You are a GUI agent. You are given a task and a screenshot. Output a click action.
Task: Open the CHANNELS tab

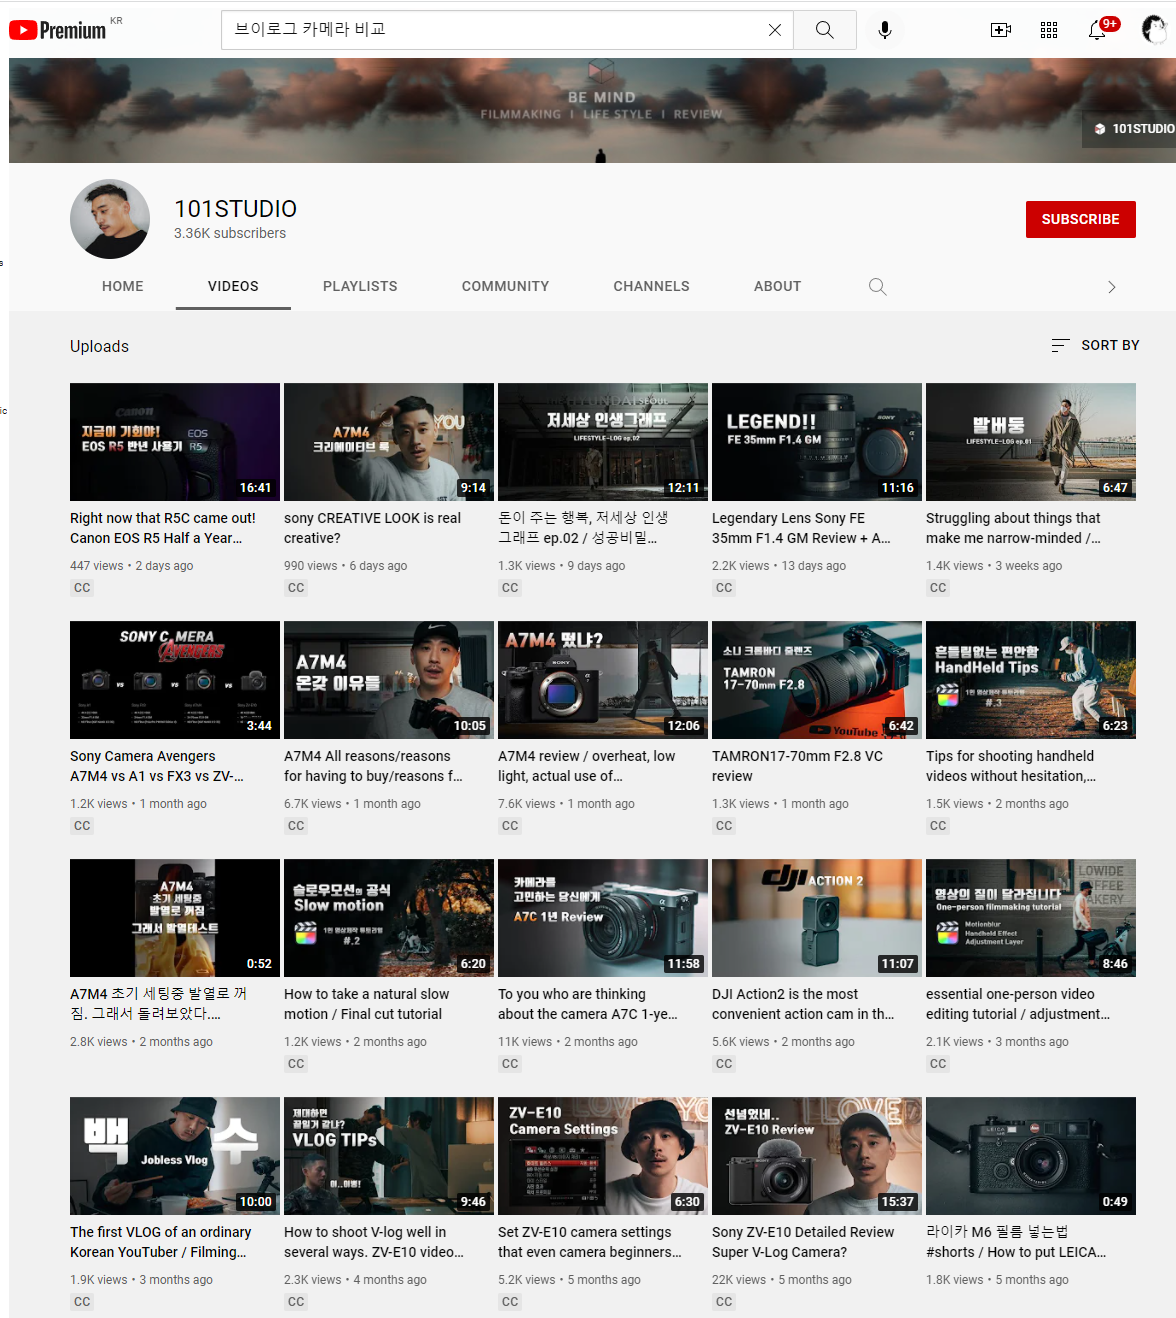[651, 286]
